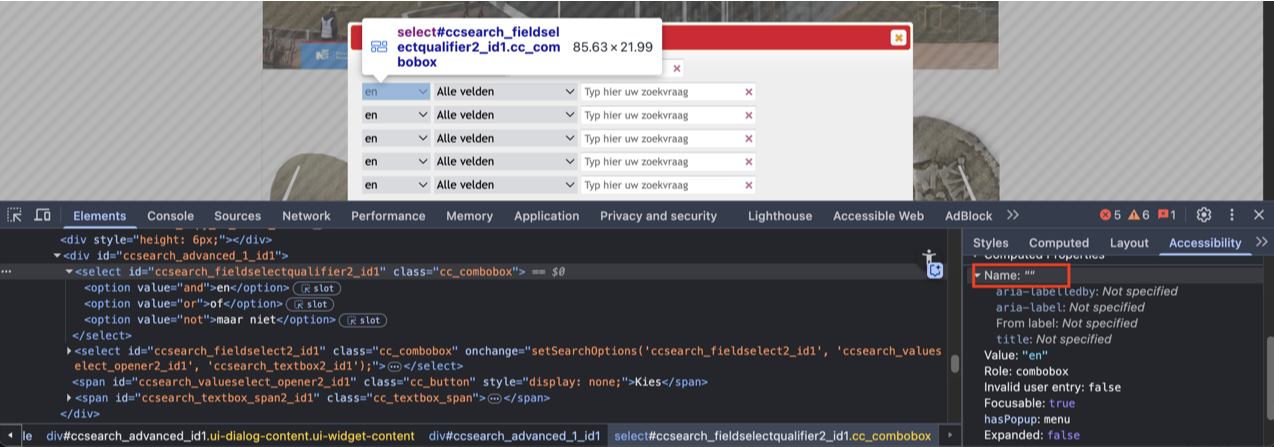This screenshot has width=1274, height=447.
Task: Clear the first highlighted row's search textbox
Action: coord(748,92)
